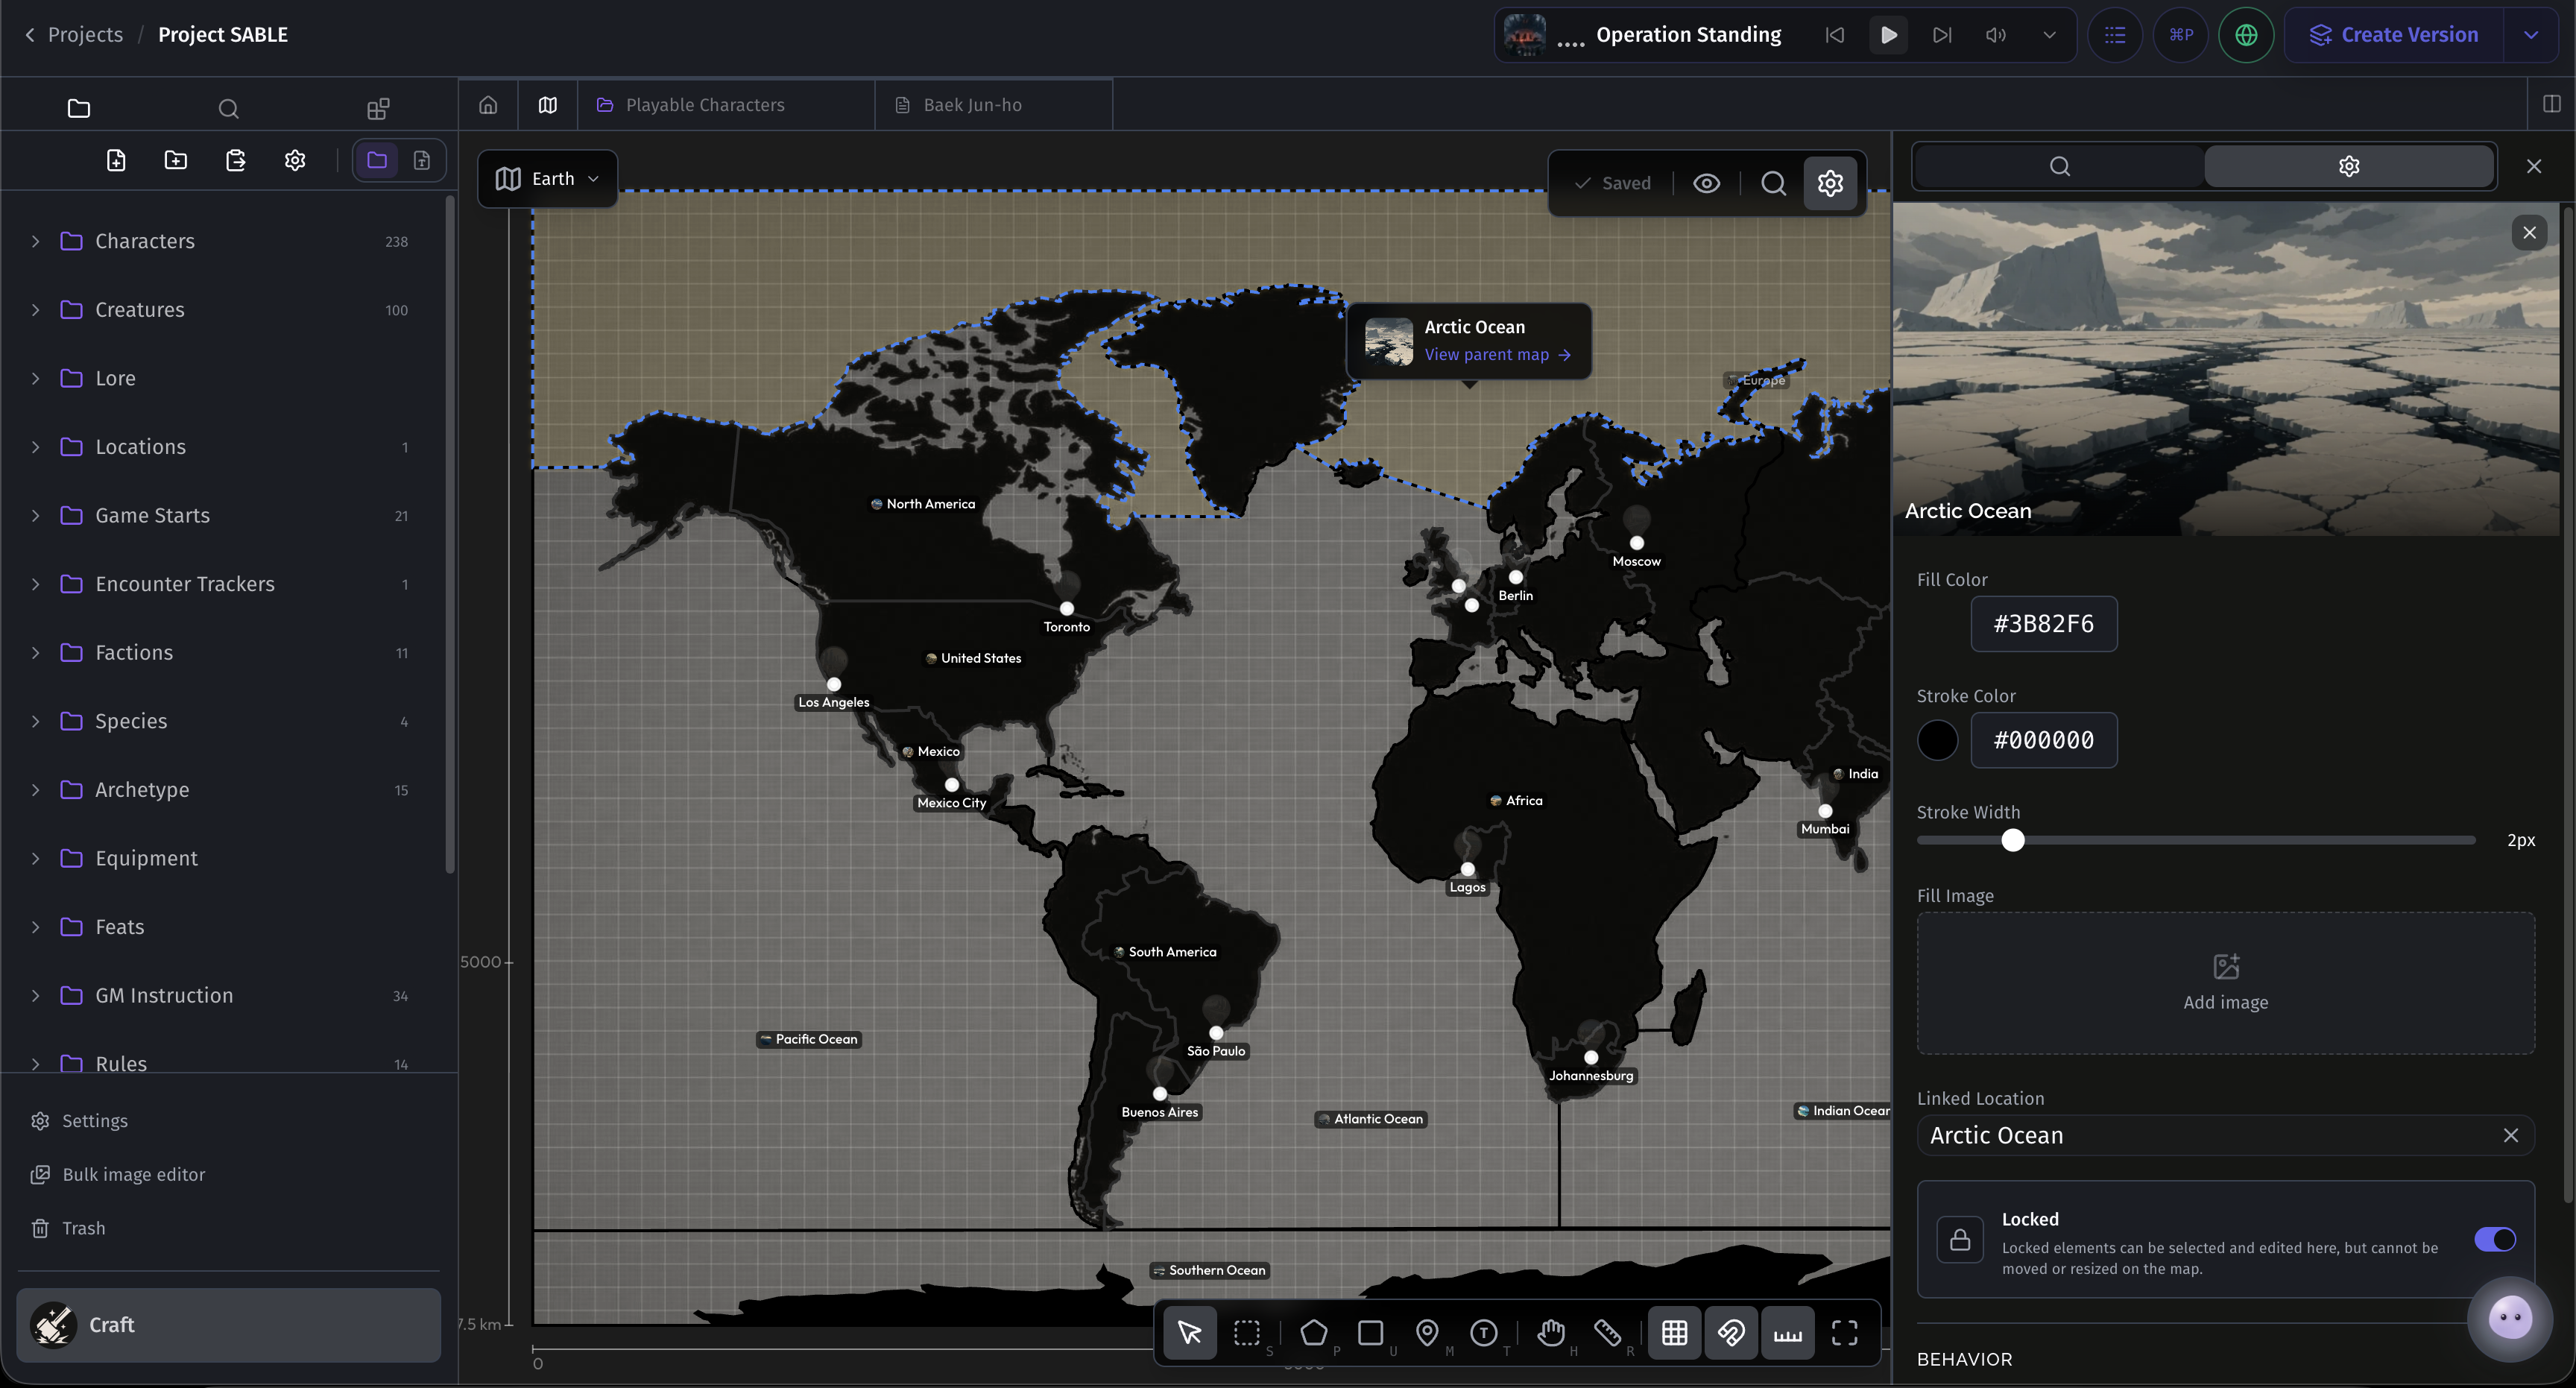Screen dimensions: 2576x1388
Task: Switch to Playable Characters tab
Action: [x=726, y=105]
